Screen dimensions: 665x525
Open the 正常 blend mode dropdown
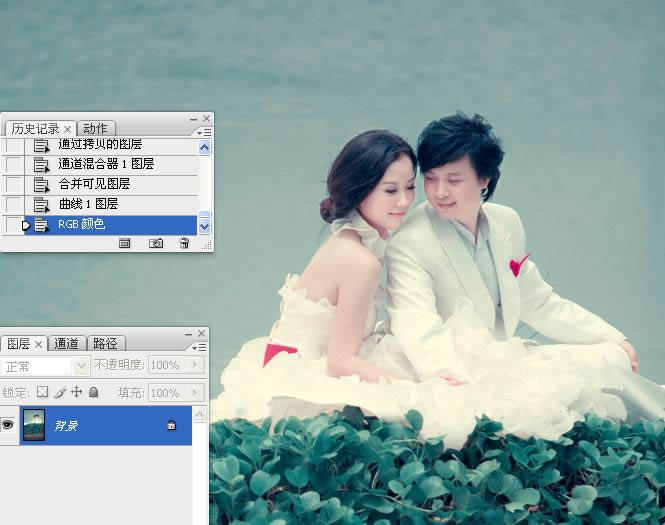[x=82, y=366]
